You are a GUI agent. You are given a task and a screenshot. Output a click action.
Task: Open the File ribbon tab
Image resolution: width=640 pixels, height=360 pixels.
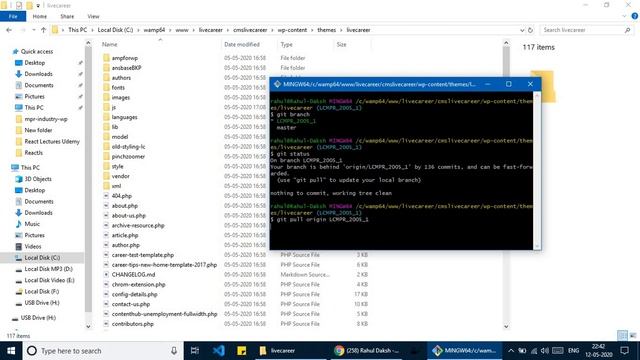(13, 16)
